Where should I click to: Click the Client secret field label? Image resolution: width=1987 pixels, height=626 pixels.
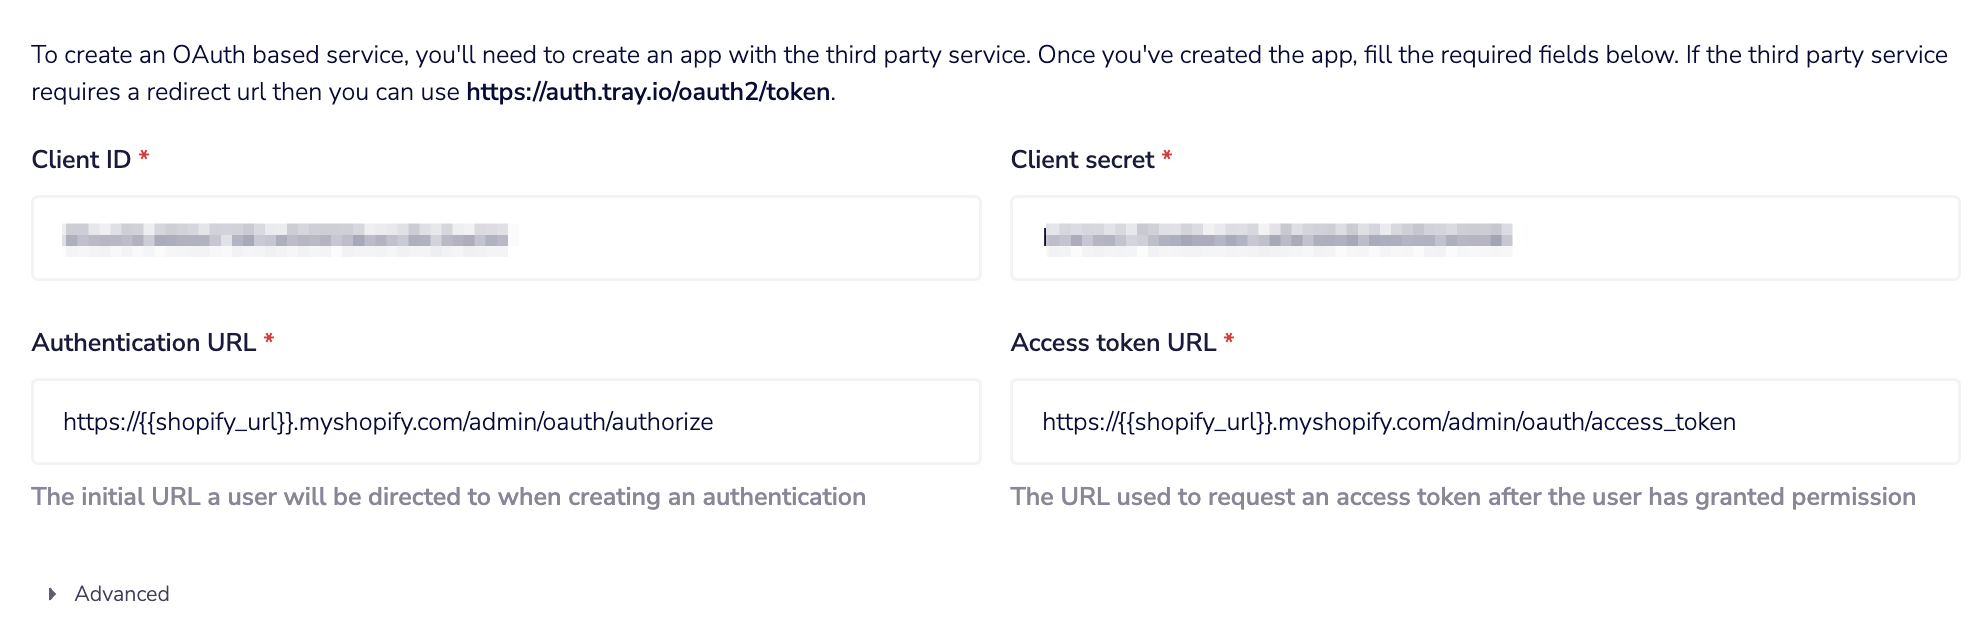[x=1082, y=158]
